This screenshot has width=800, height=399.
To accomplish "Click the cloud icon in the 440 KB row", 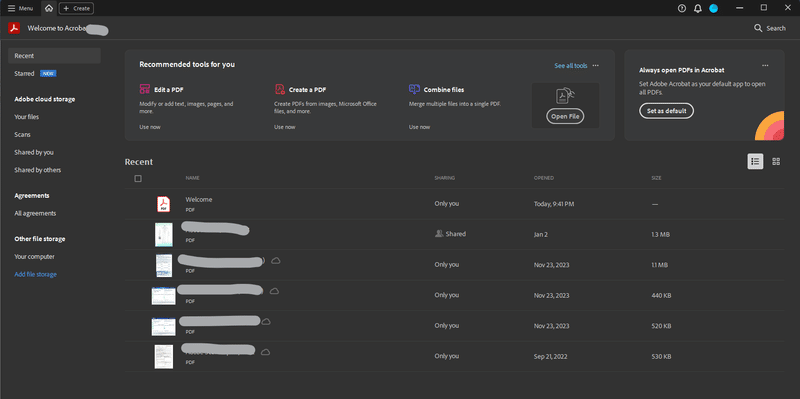I will [x=274, y=291].
